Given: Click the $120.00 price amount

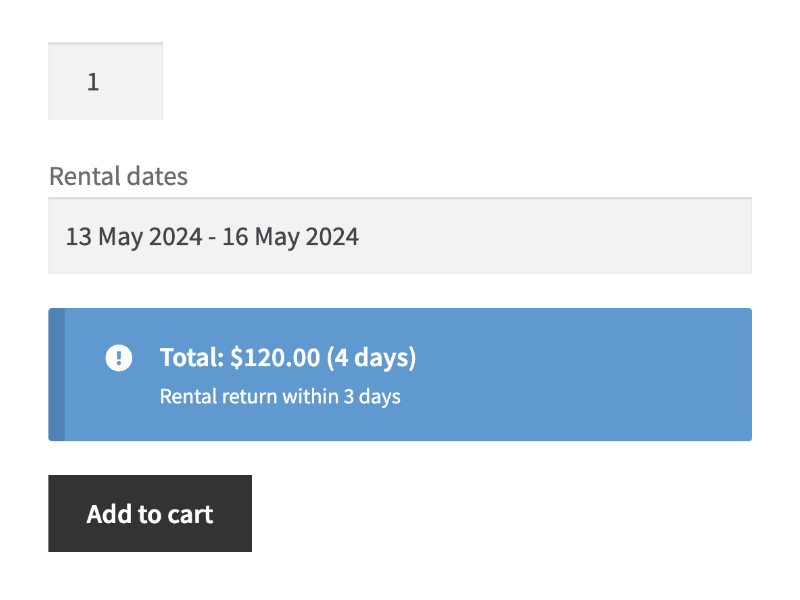Looking at the screenshot, I should point(275,357).
